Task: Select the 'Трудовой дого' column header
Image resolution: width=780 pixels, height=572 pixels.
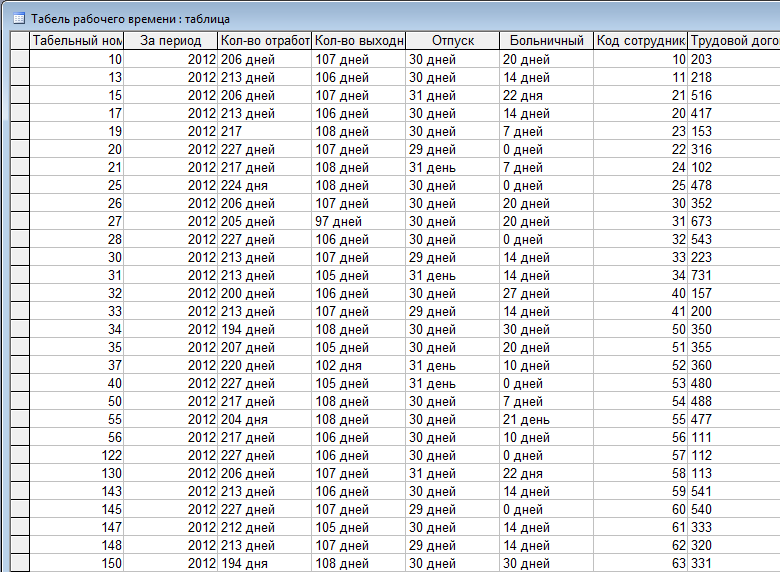Action: 734,41
